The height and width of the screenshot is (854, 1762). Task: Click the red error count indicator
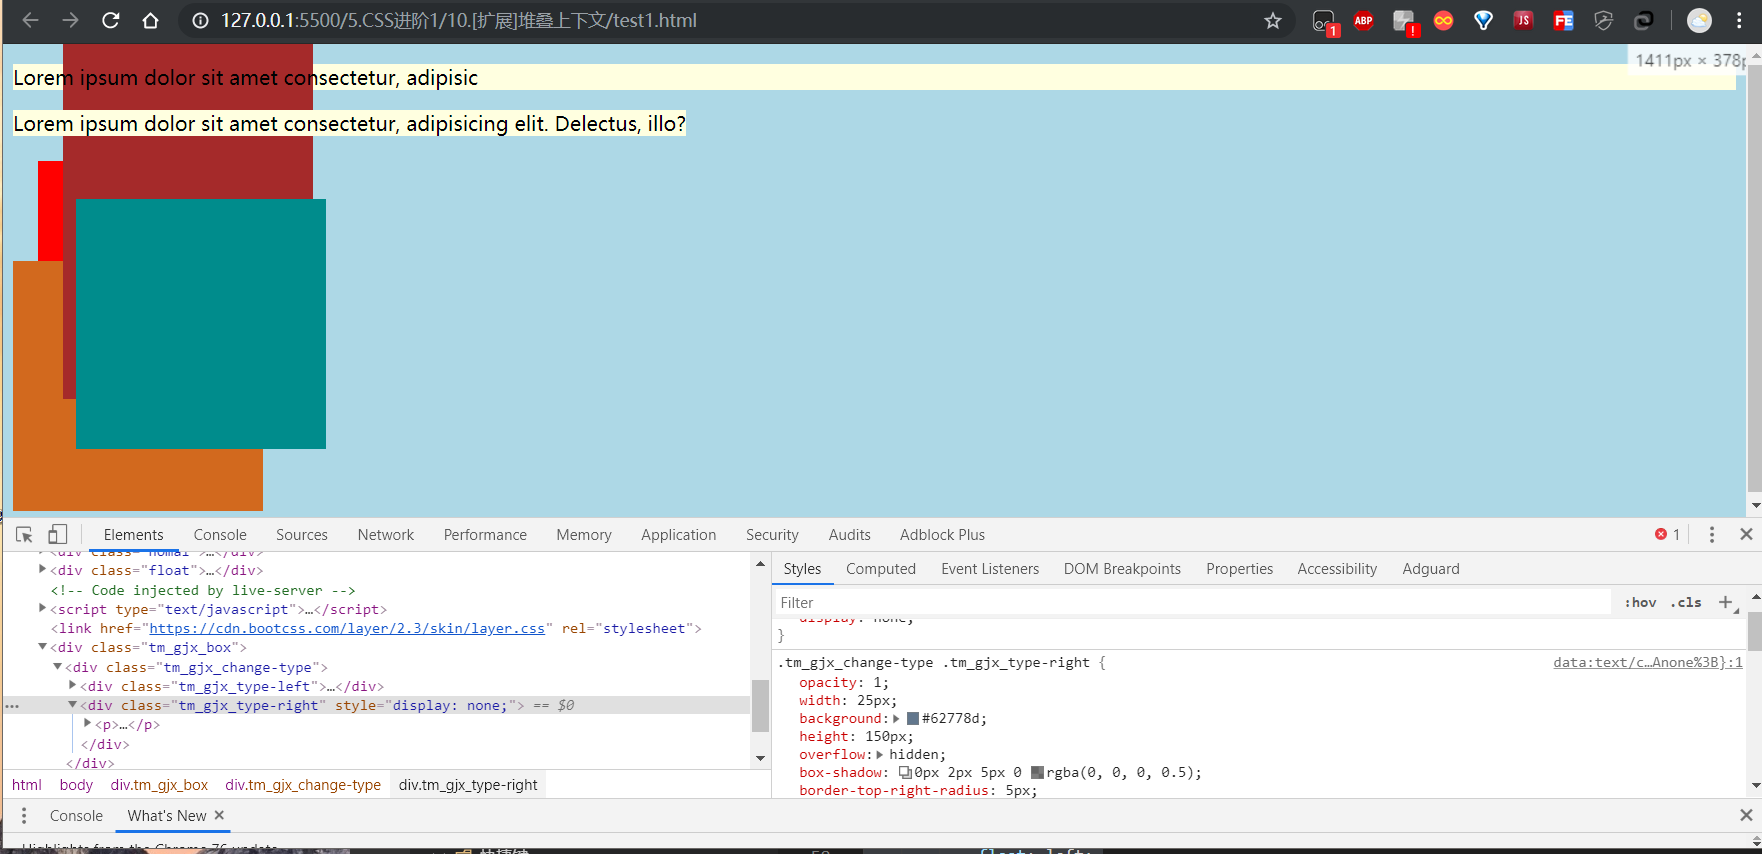[1667, 535]
